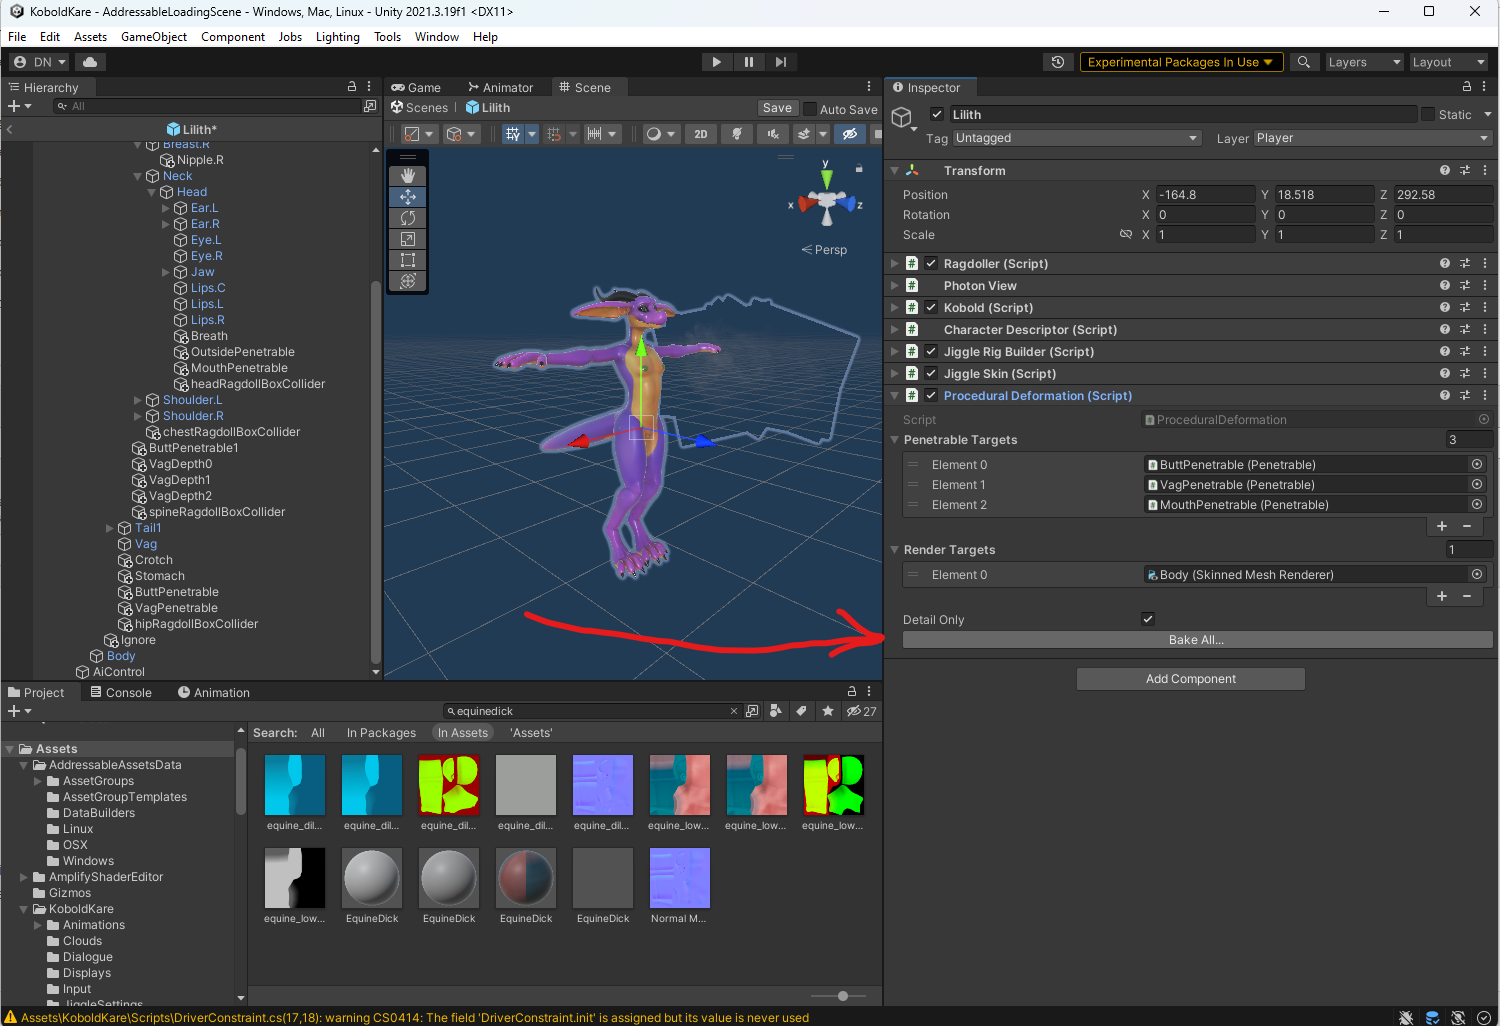Open the Layers dropdown in toolbar
The width and height of the screenshot is (1500, 1026).
[x=1364, y=62]
